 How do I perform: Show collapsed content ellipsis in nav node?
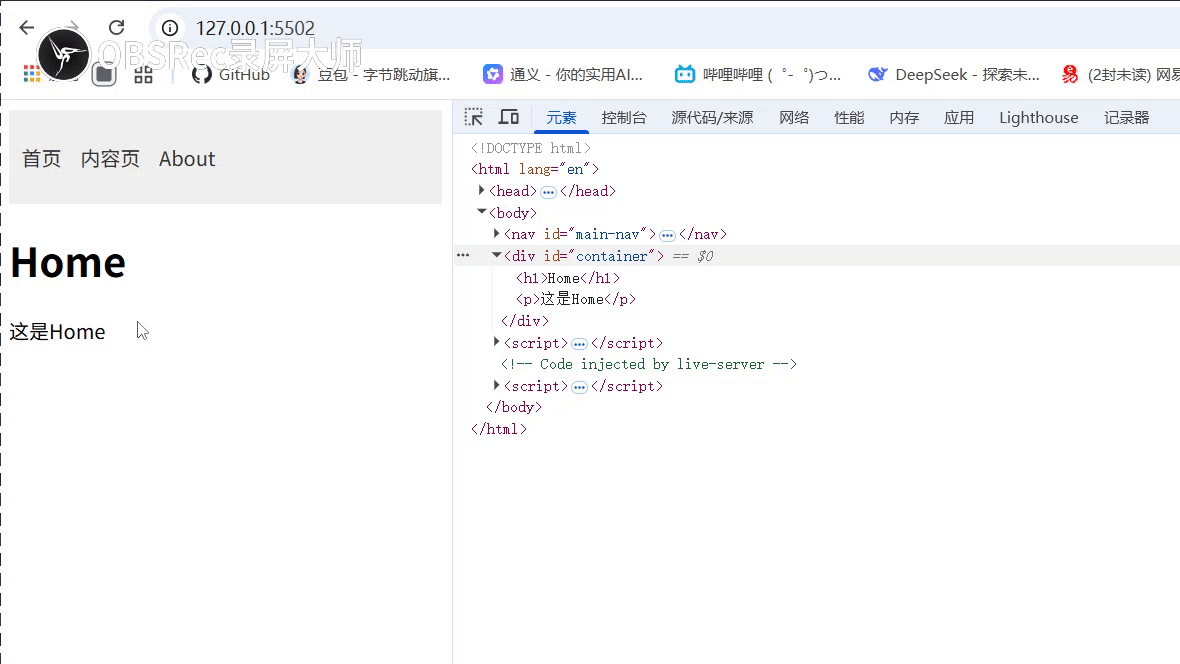tap(668, 236)
